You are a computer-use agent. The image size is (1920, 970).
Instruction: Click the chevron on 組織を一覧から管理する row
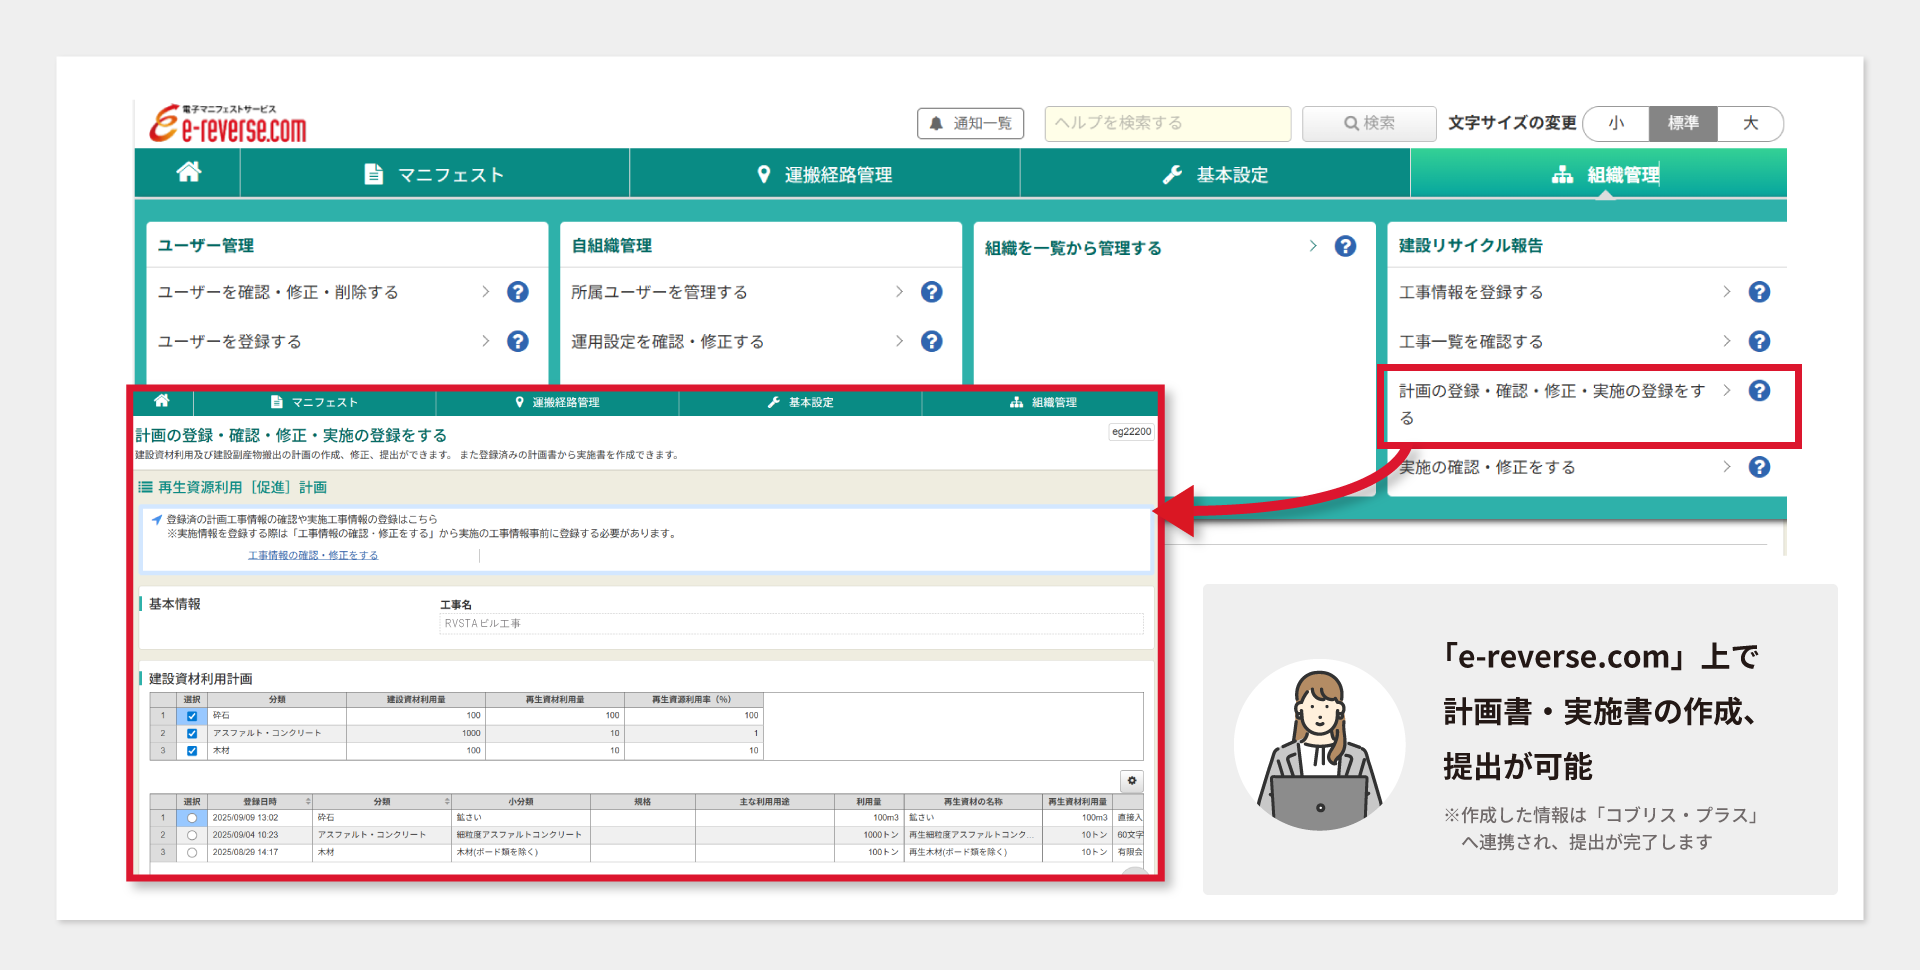[1314, 246]
